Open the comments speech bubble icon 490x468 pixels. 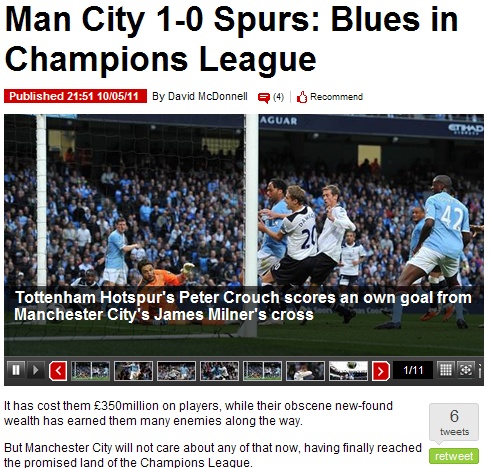pyautogui.click(x=263, y=98)
